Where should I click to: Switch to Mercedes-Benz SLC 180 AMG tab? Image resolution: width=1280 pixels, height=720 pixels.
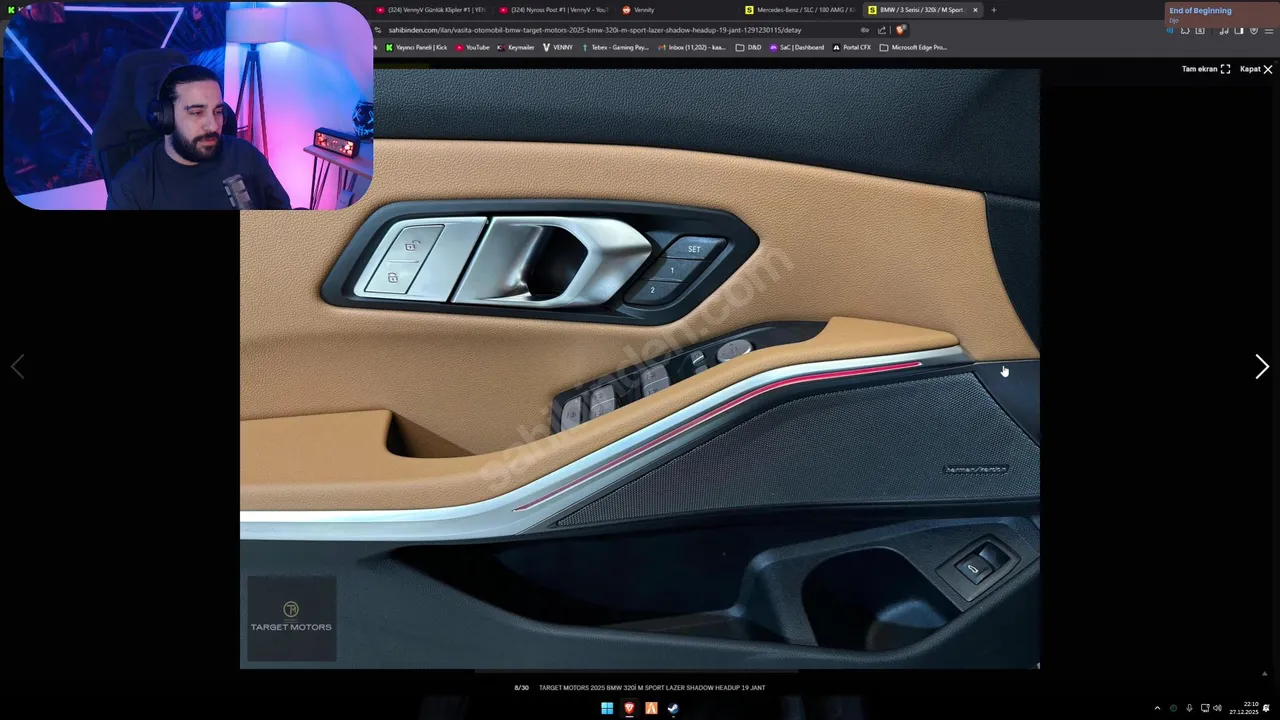click(x=800, y=10)
